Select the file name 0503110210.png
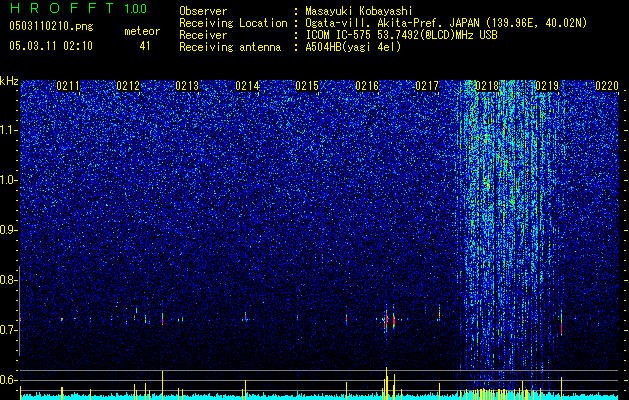Image resolution: width=629 pixels, height=400 pixels. pyautogui.click(x=51, y=26)
